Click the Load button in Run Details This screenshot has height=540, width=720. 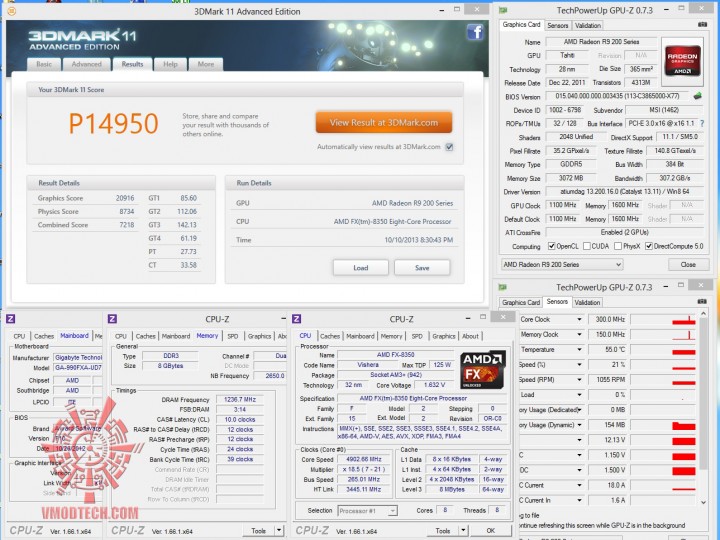[x=360, y=268]
